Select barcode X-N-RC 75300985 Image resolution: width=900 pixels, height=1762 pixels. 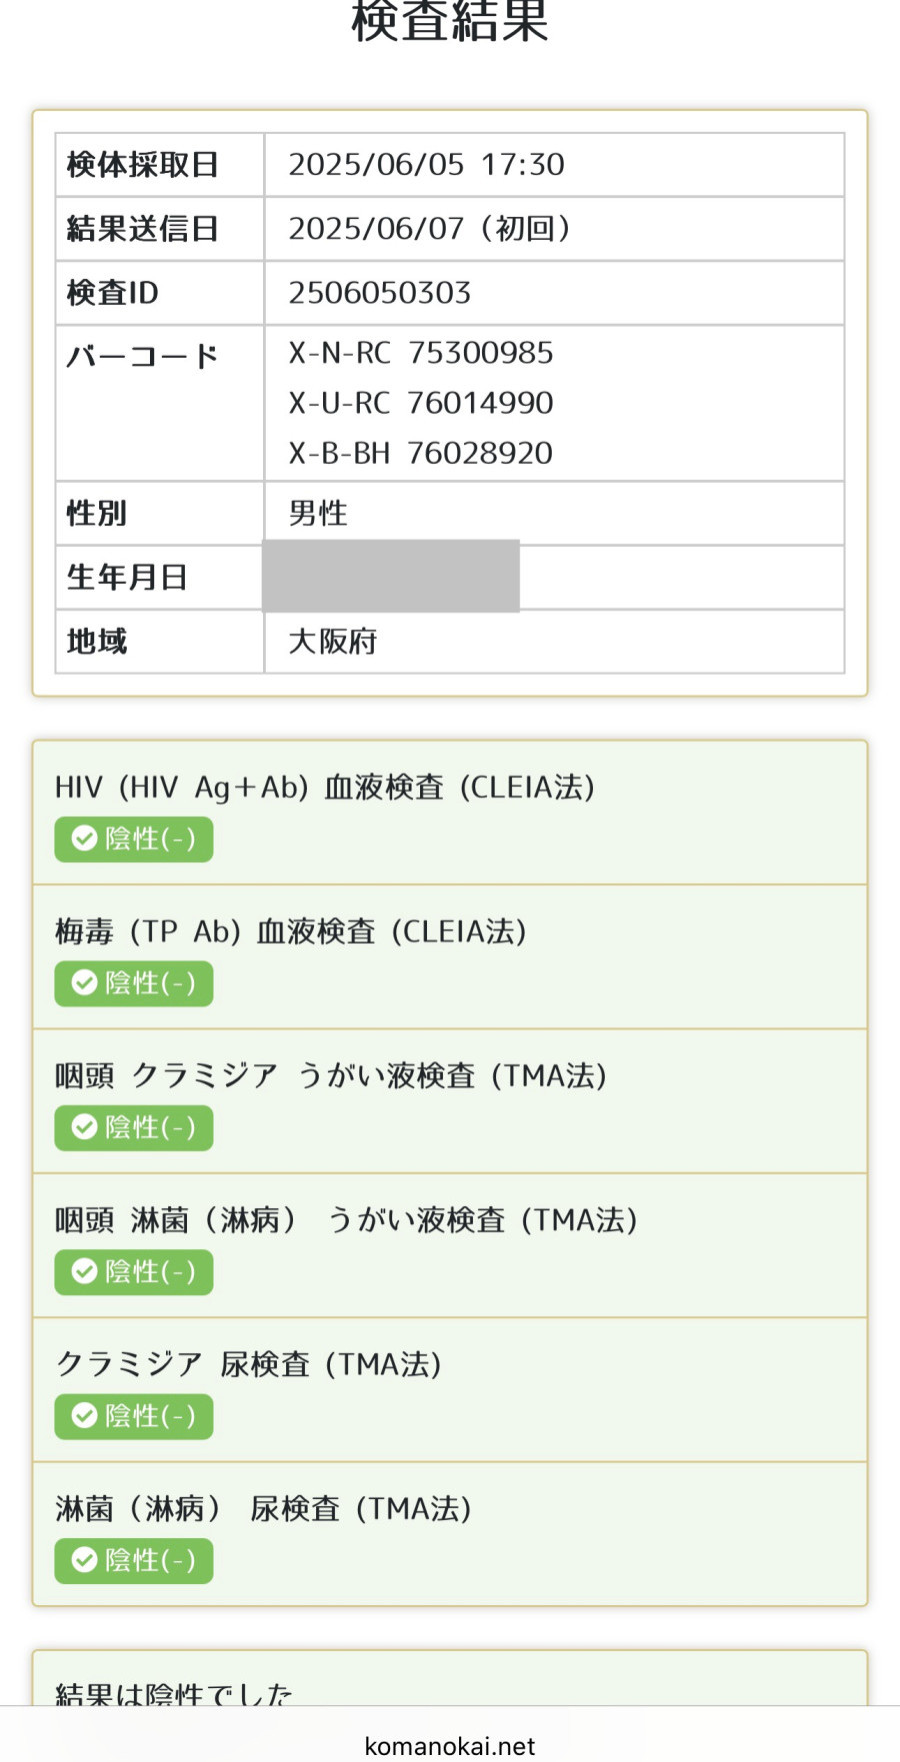421,353
